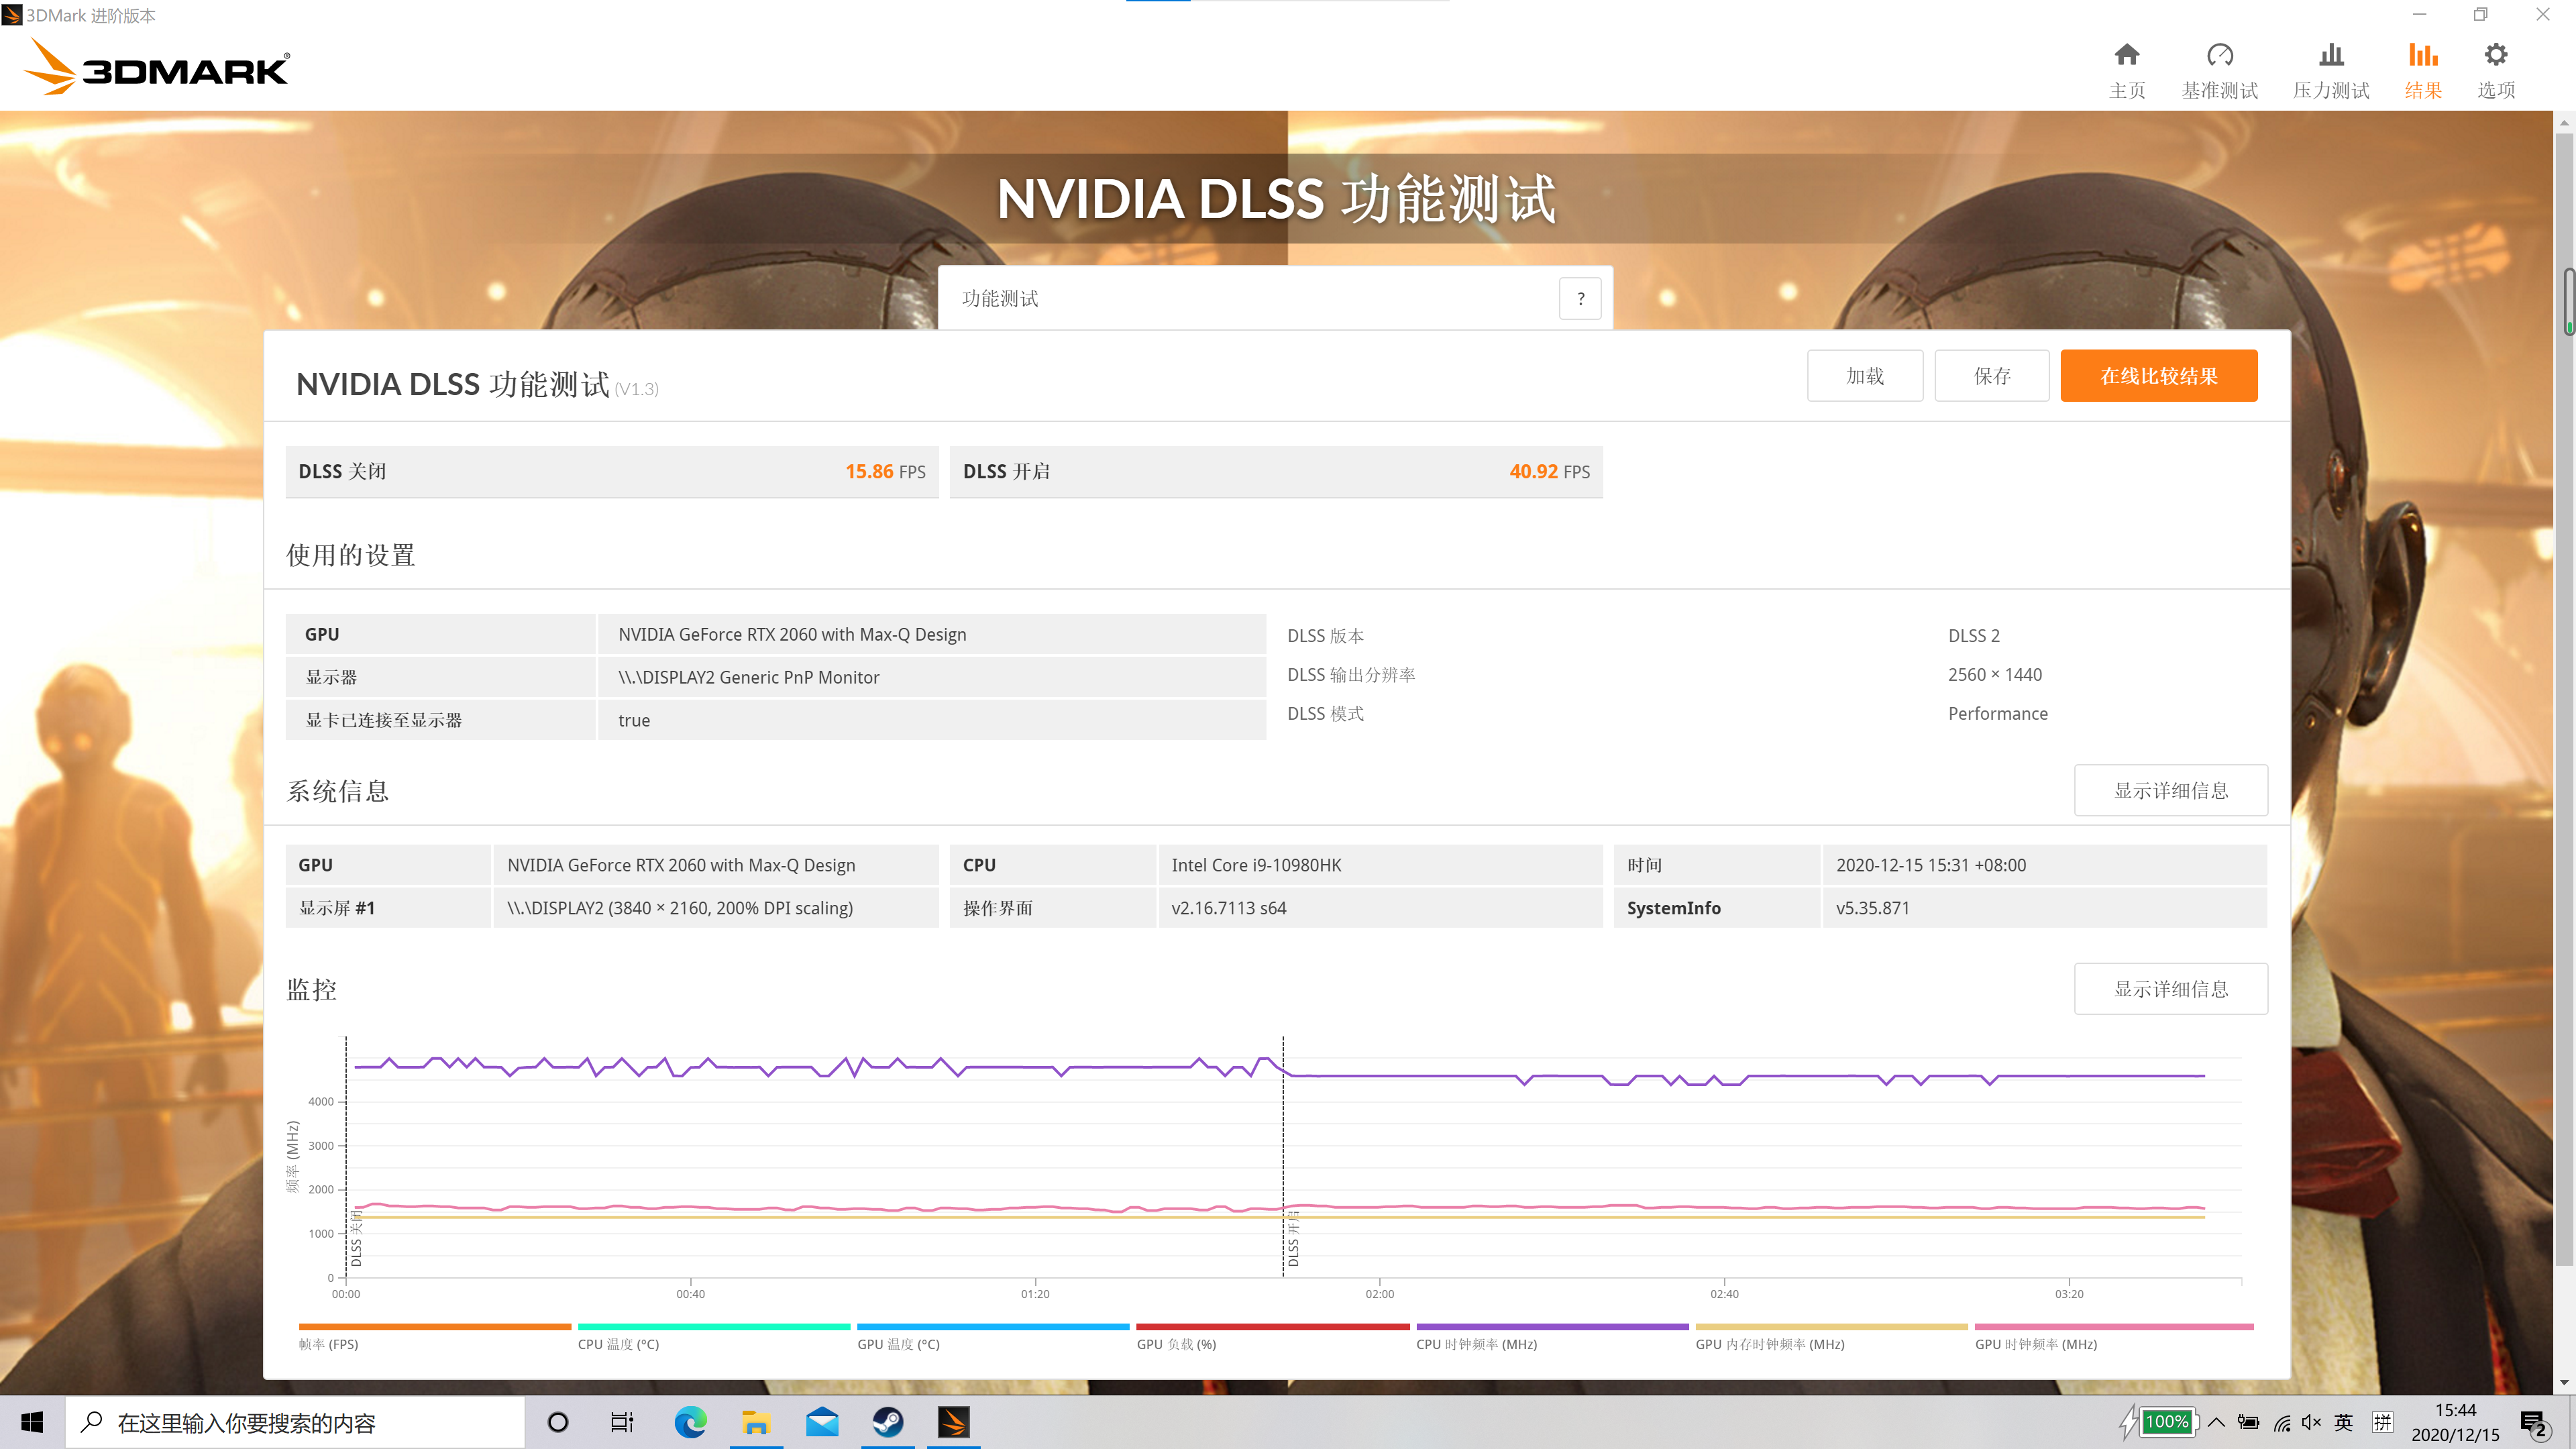Click the IME keyboard tray icon
The height and width of the screenshot is (1449, 2576).
pyautogui.click(x=2383, y=1422)
